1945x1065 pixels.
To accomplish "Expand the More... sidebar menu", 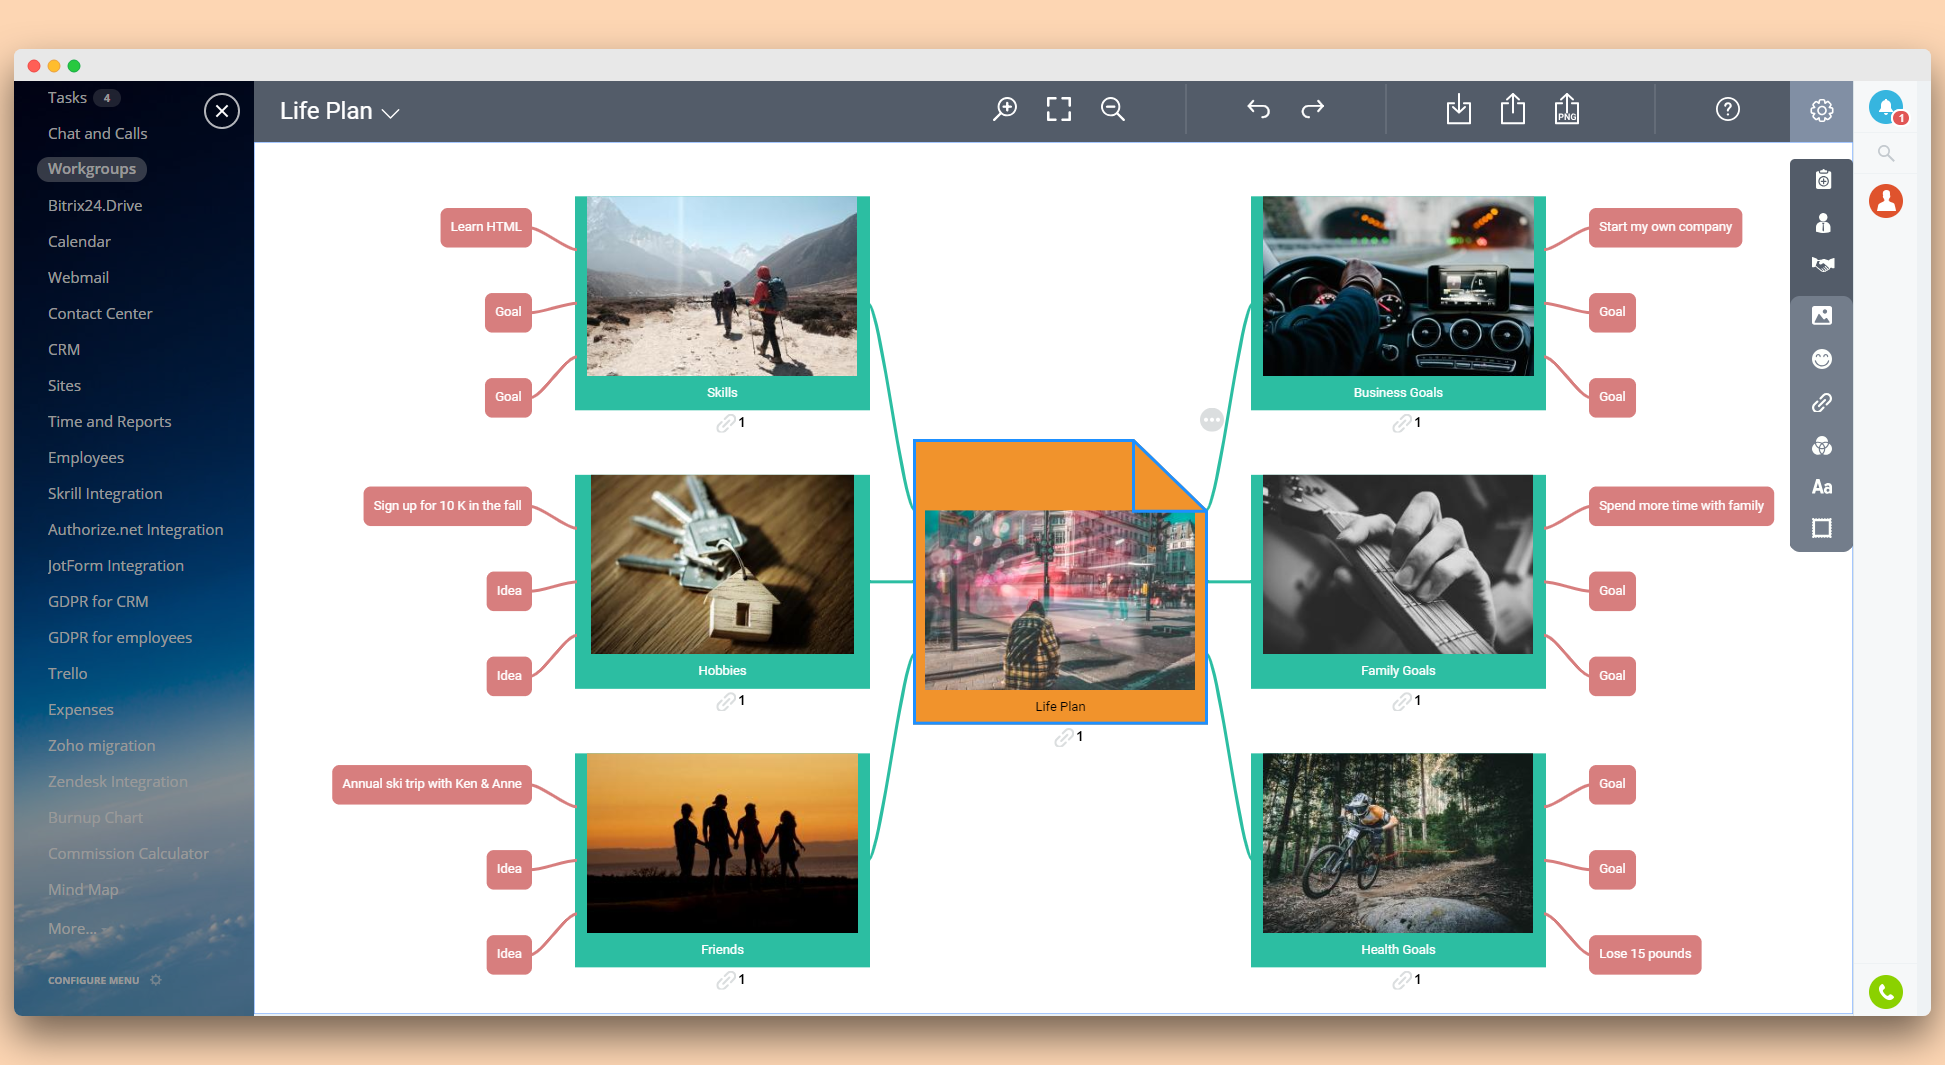I will click(72, 928).
